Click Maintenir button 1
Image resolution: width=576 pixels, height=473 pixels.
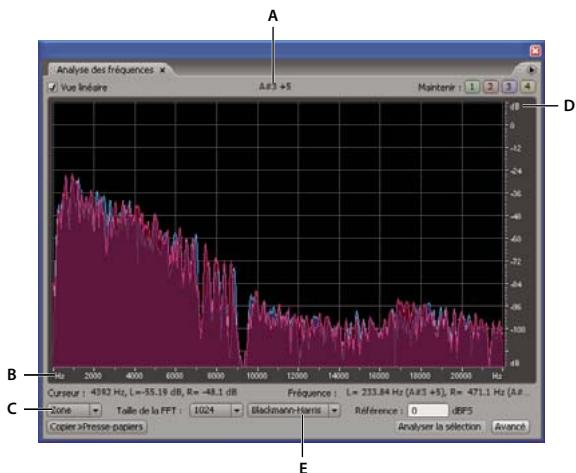[x=472, y=87]
